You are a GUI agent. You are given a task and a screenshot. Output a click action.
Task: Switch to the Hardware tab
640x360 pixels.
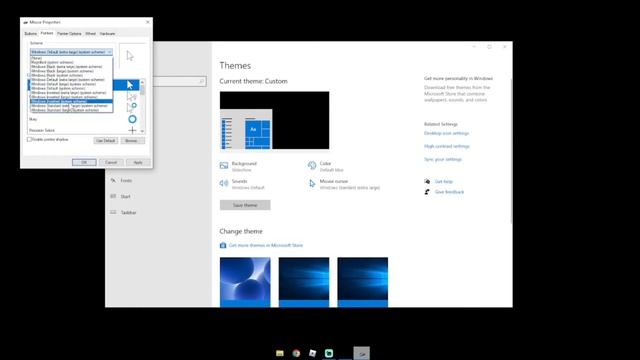click(x=107, y=34)
